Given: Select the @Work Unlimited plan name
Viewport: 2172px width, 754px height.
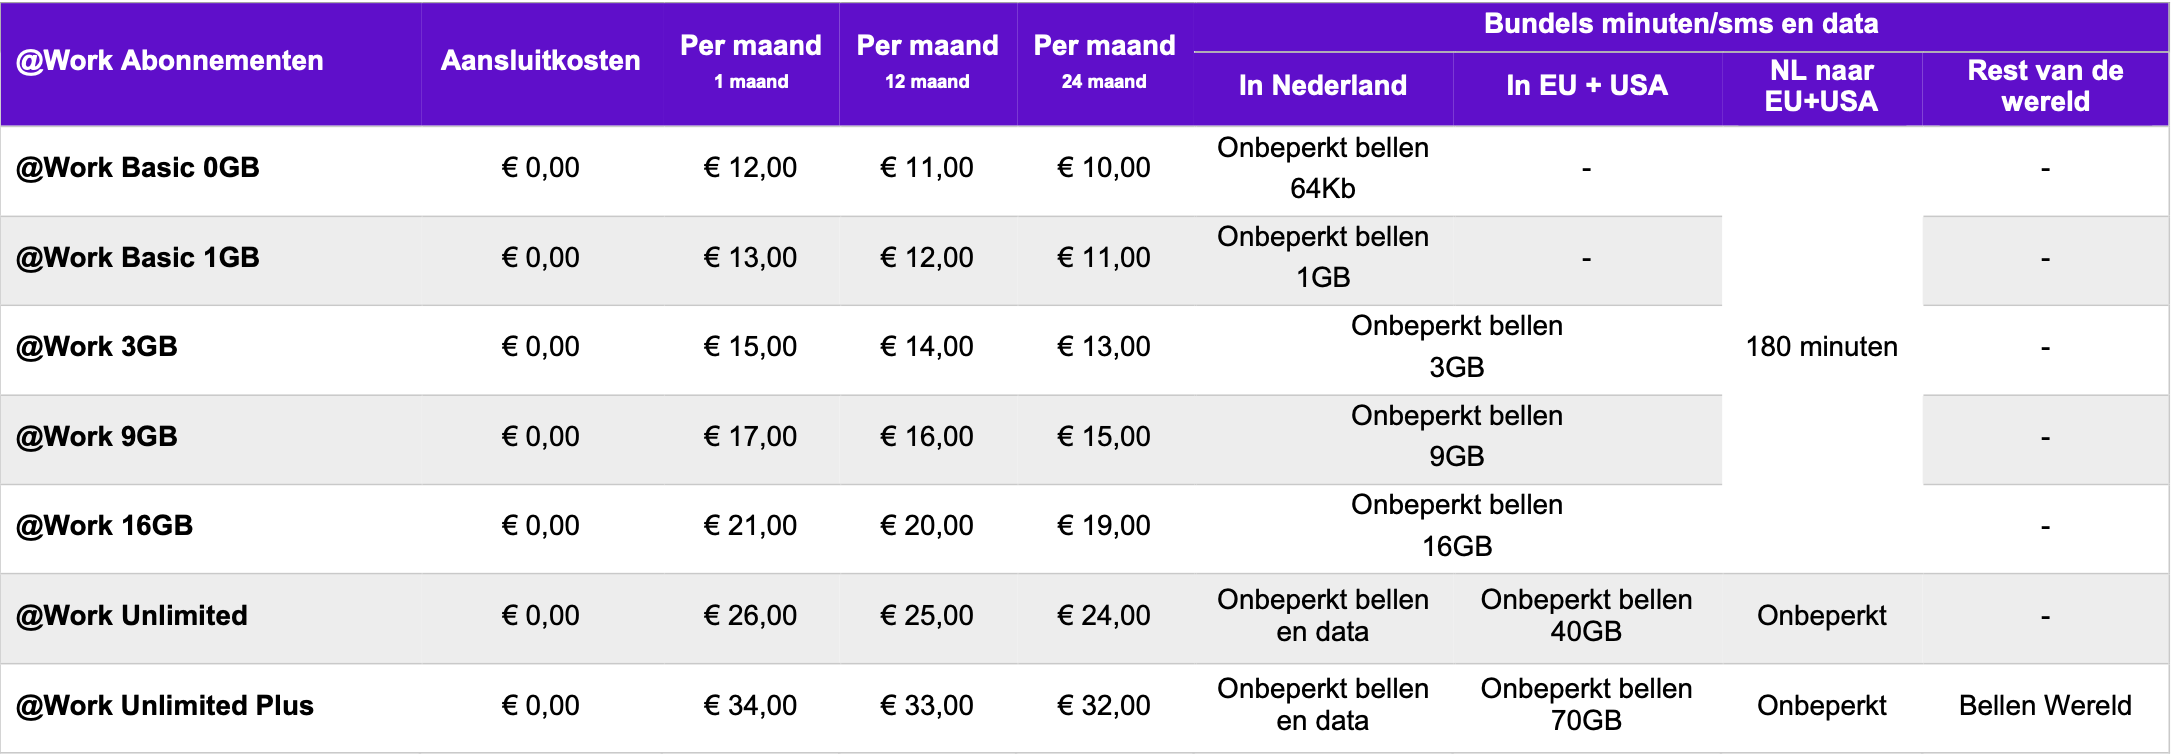Looking at the screenshot, I should [132, 616].
